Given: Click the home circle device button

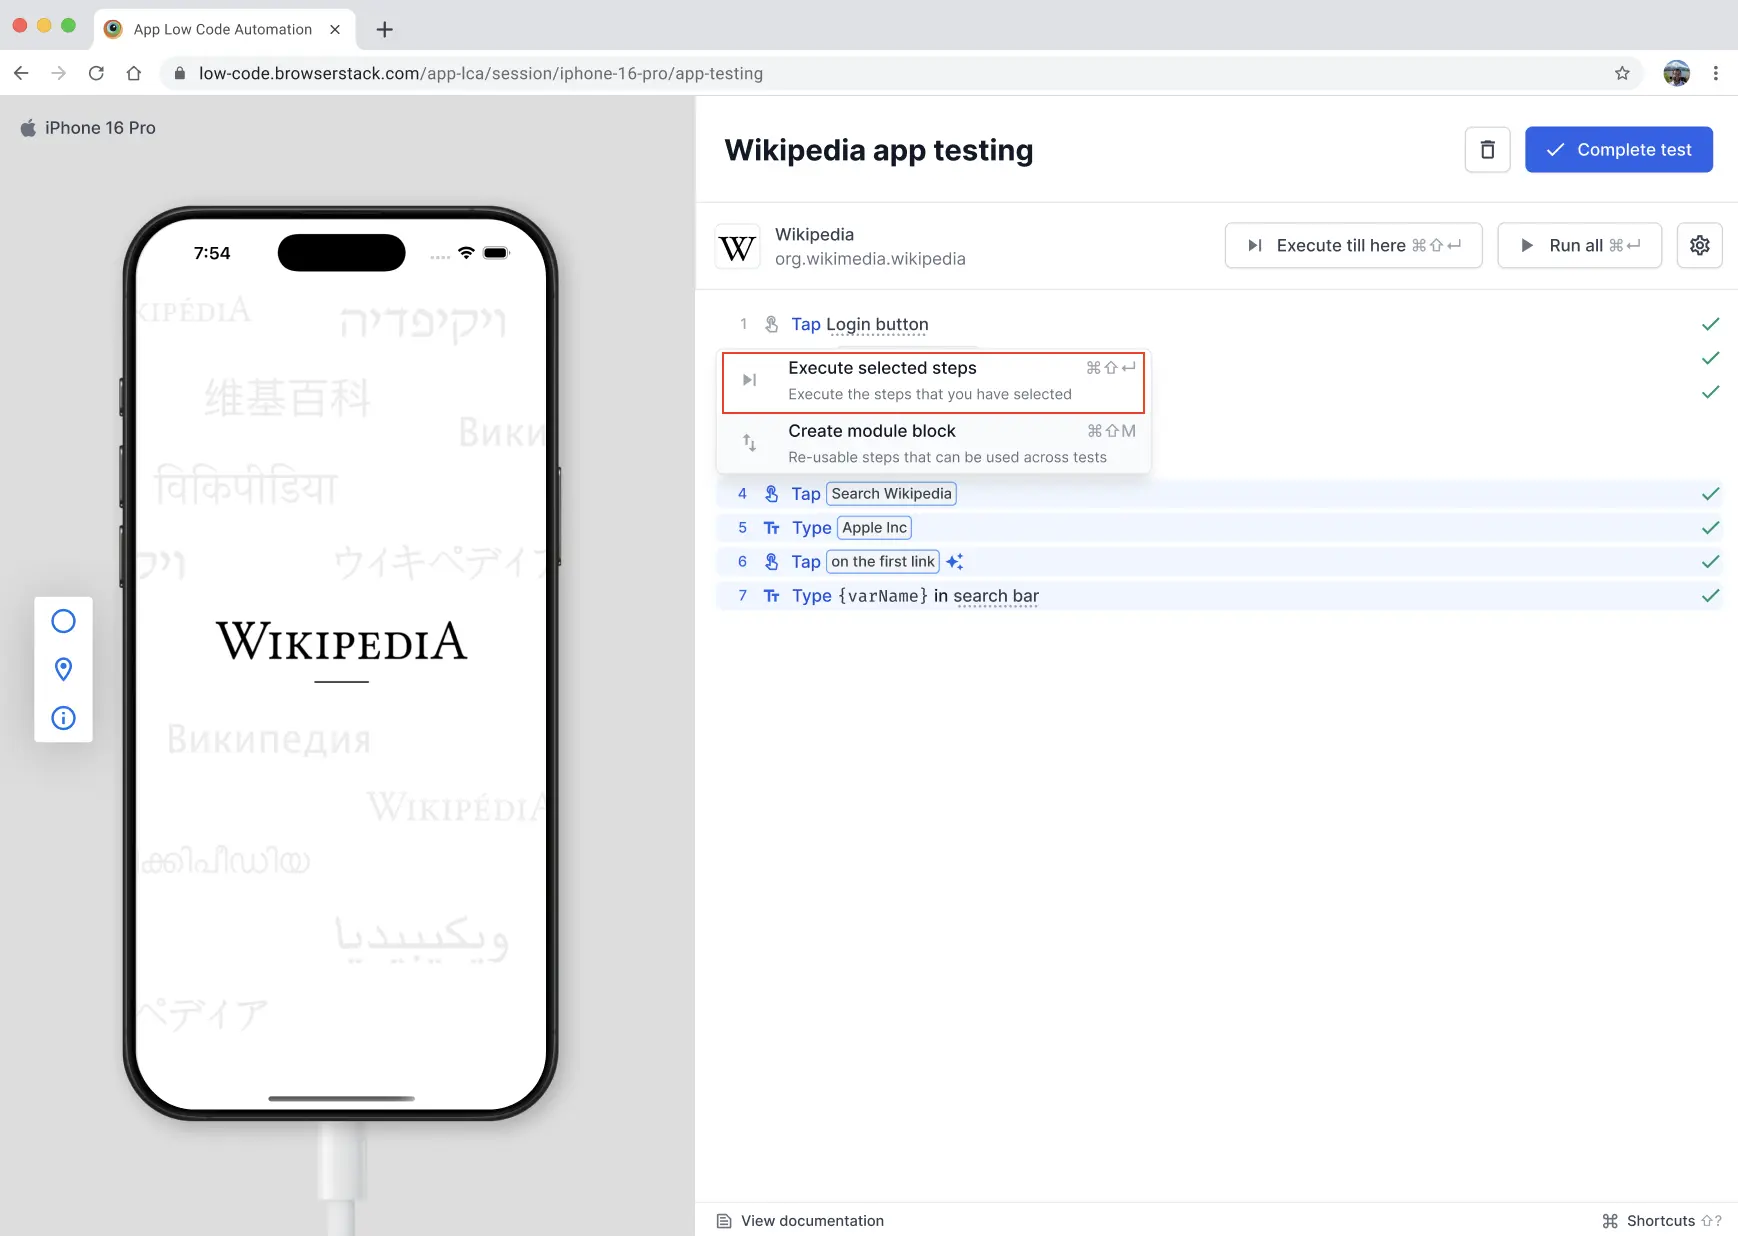Looking at the screenshot, I should coord(63,621).
